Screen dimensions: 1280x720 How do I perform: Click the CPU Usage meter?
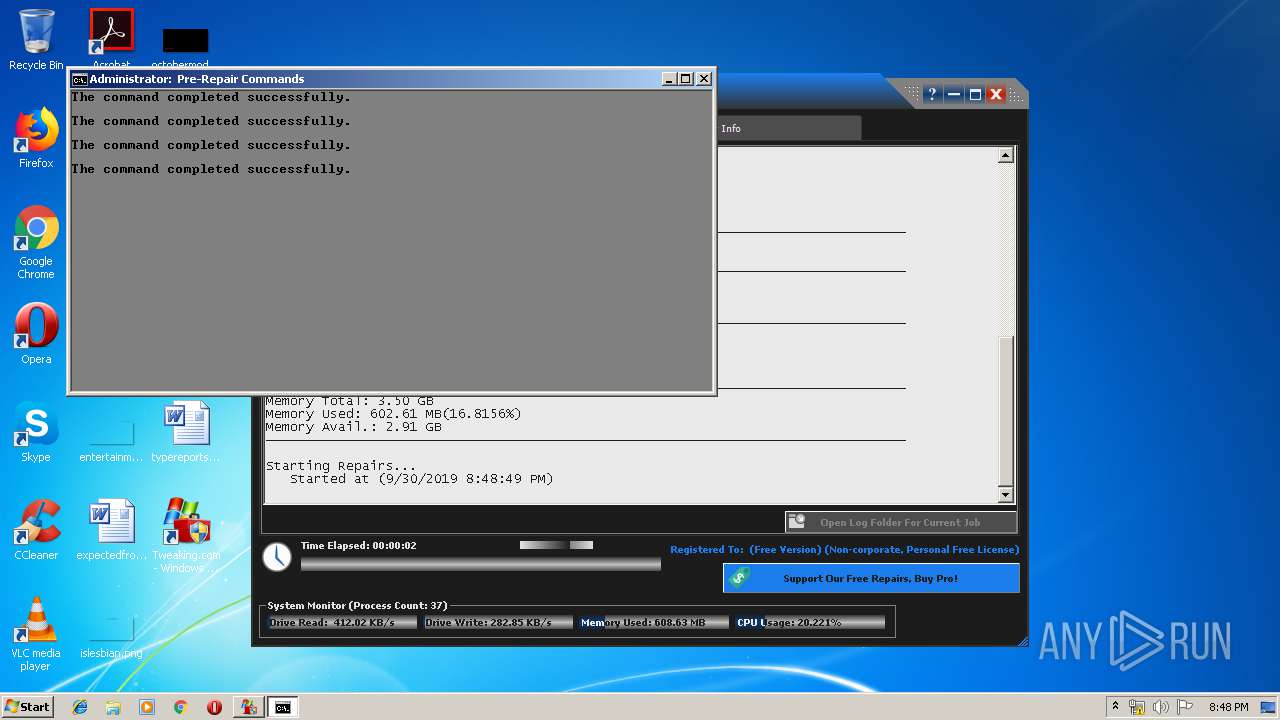810,622
